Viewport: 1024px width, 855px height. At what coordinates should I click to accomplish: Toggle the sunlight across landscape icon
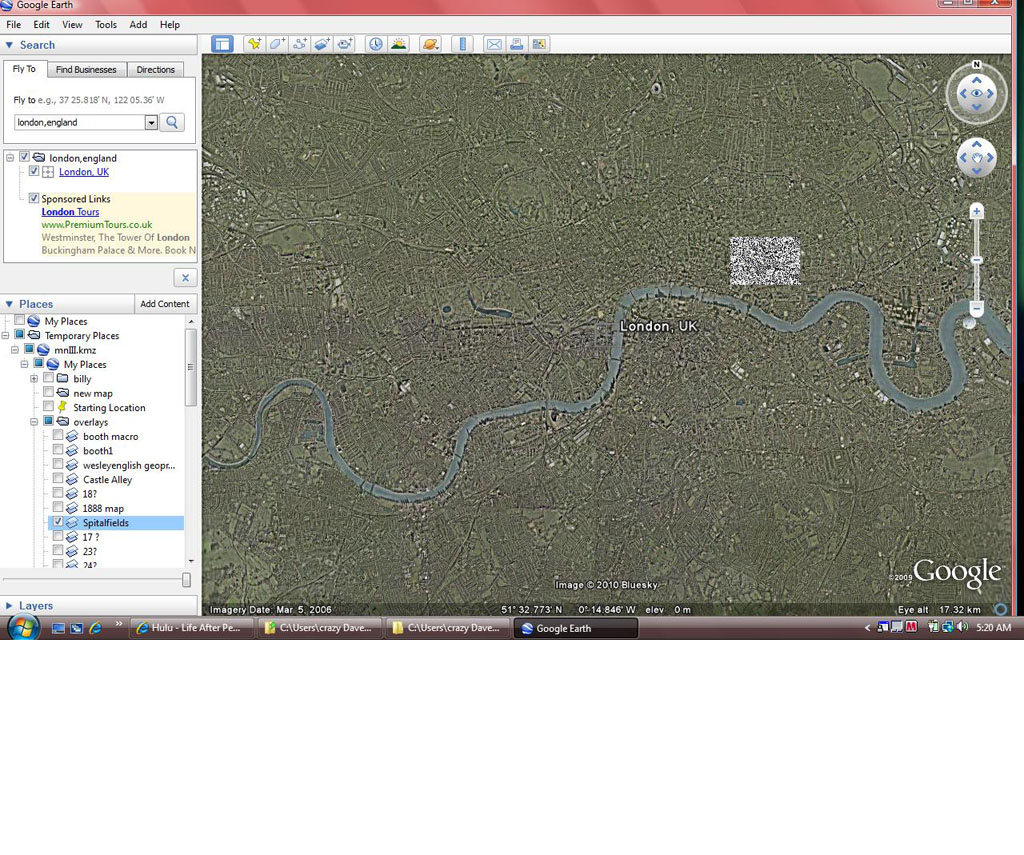(x=398, y=44)
